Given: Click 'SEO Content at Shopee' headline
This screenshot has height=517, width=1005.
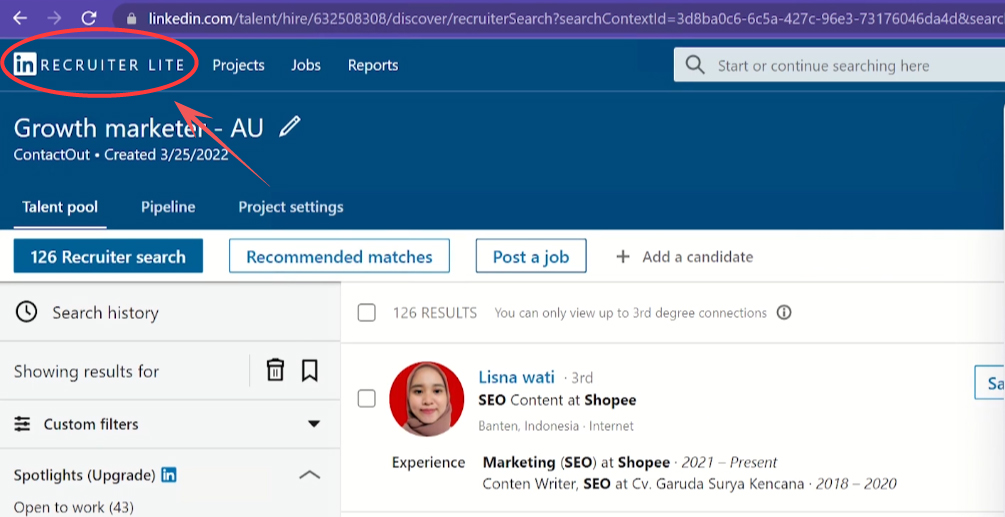Looking at the screenshot, I should pyautogui.click(x=557, y=400).
